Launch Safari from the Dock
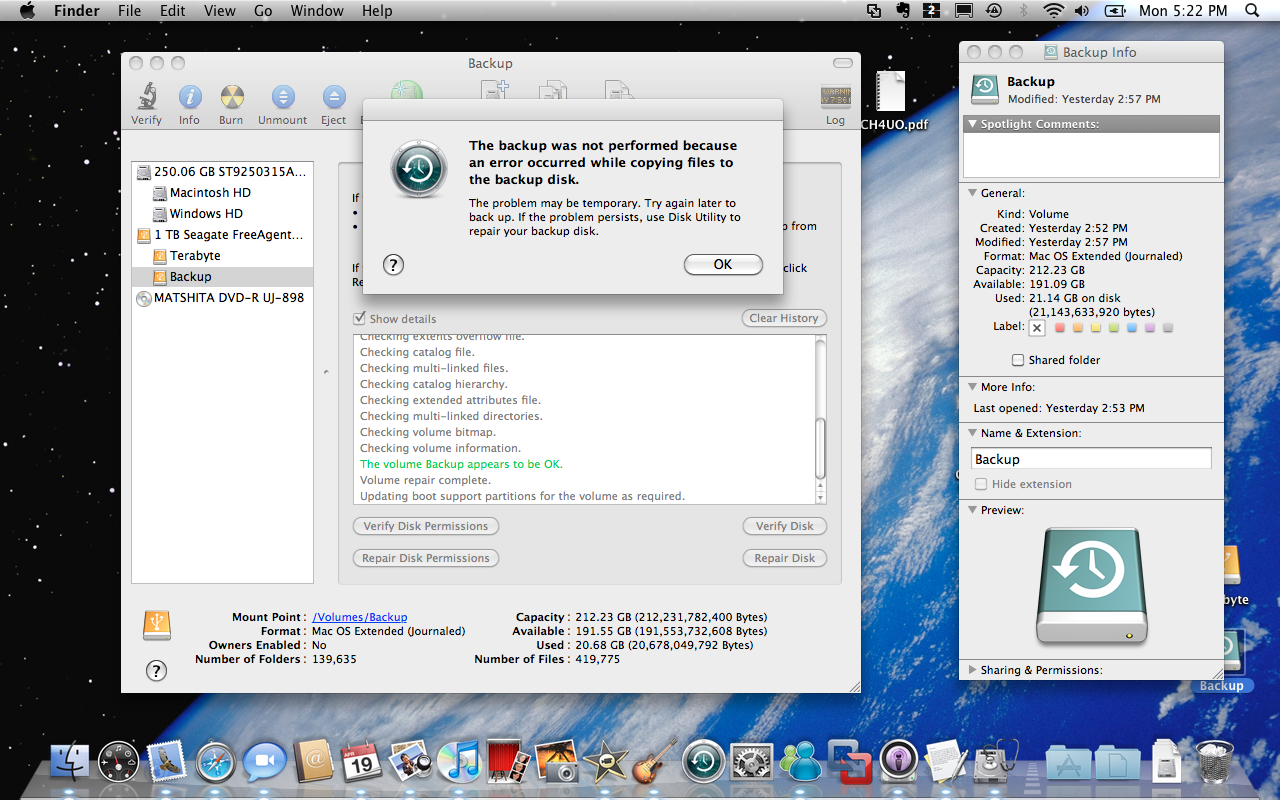This screenshot has width=1280, height=800. 216,762
